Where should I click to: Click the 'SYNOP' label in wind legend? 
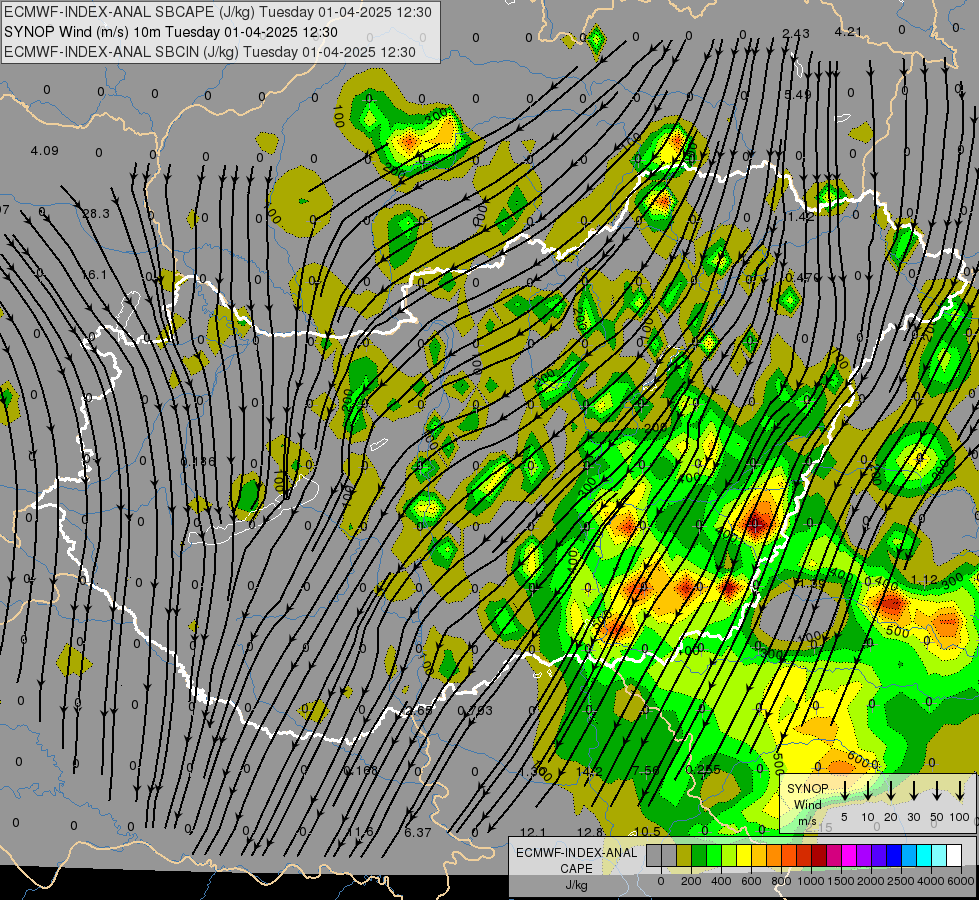[807, 788]
